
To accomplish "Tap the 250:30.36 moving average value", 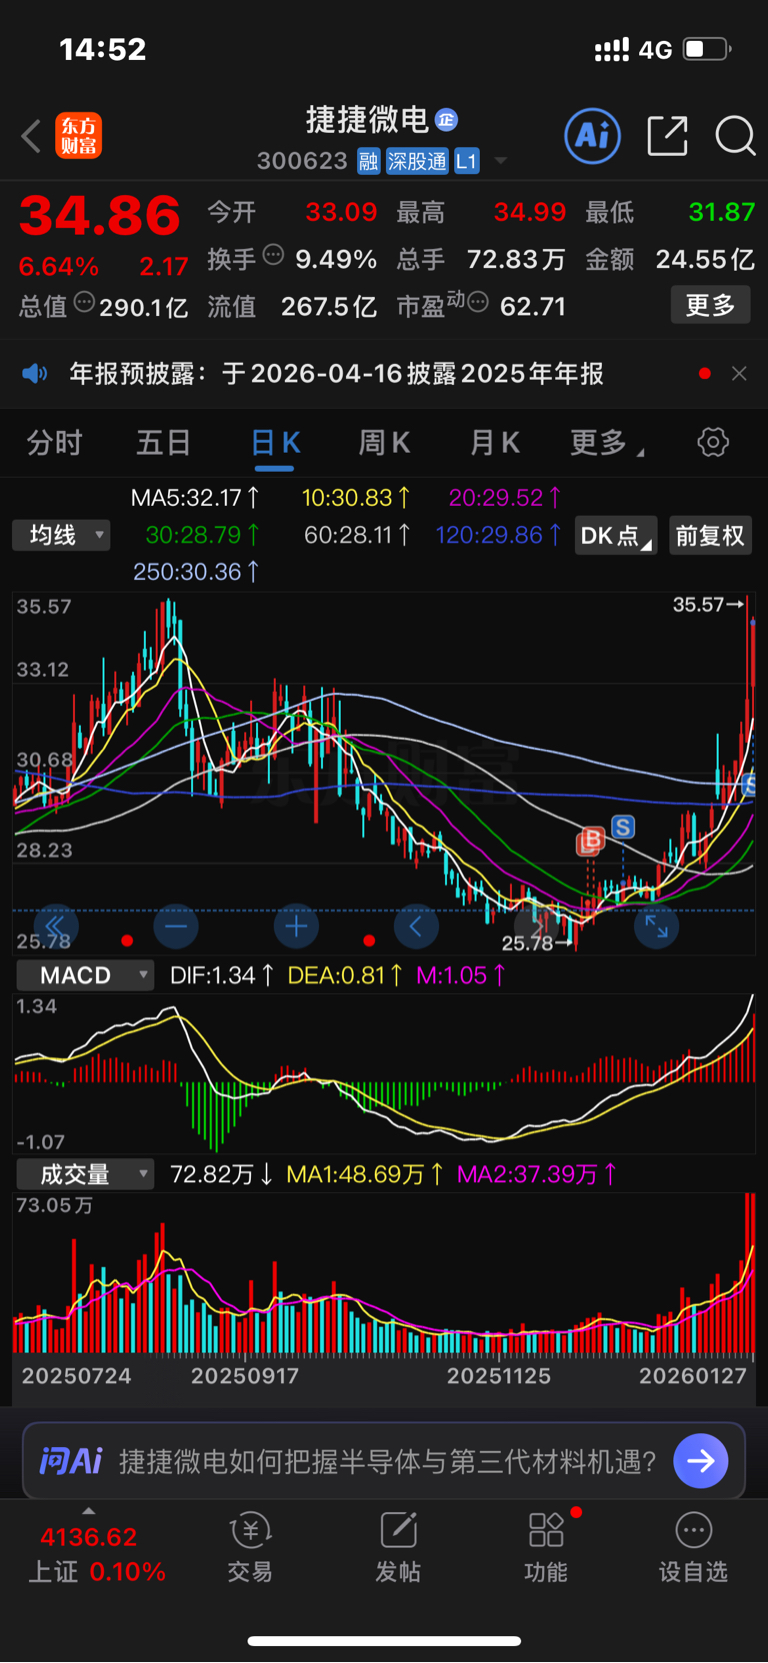I will click(x=197, y=572).
